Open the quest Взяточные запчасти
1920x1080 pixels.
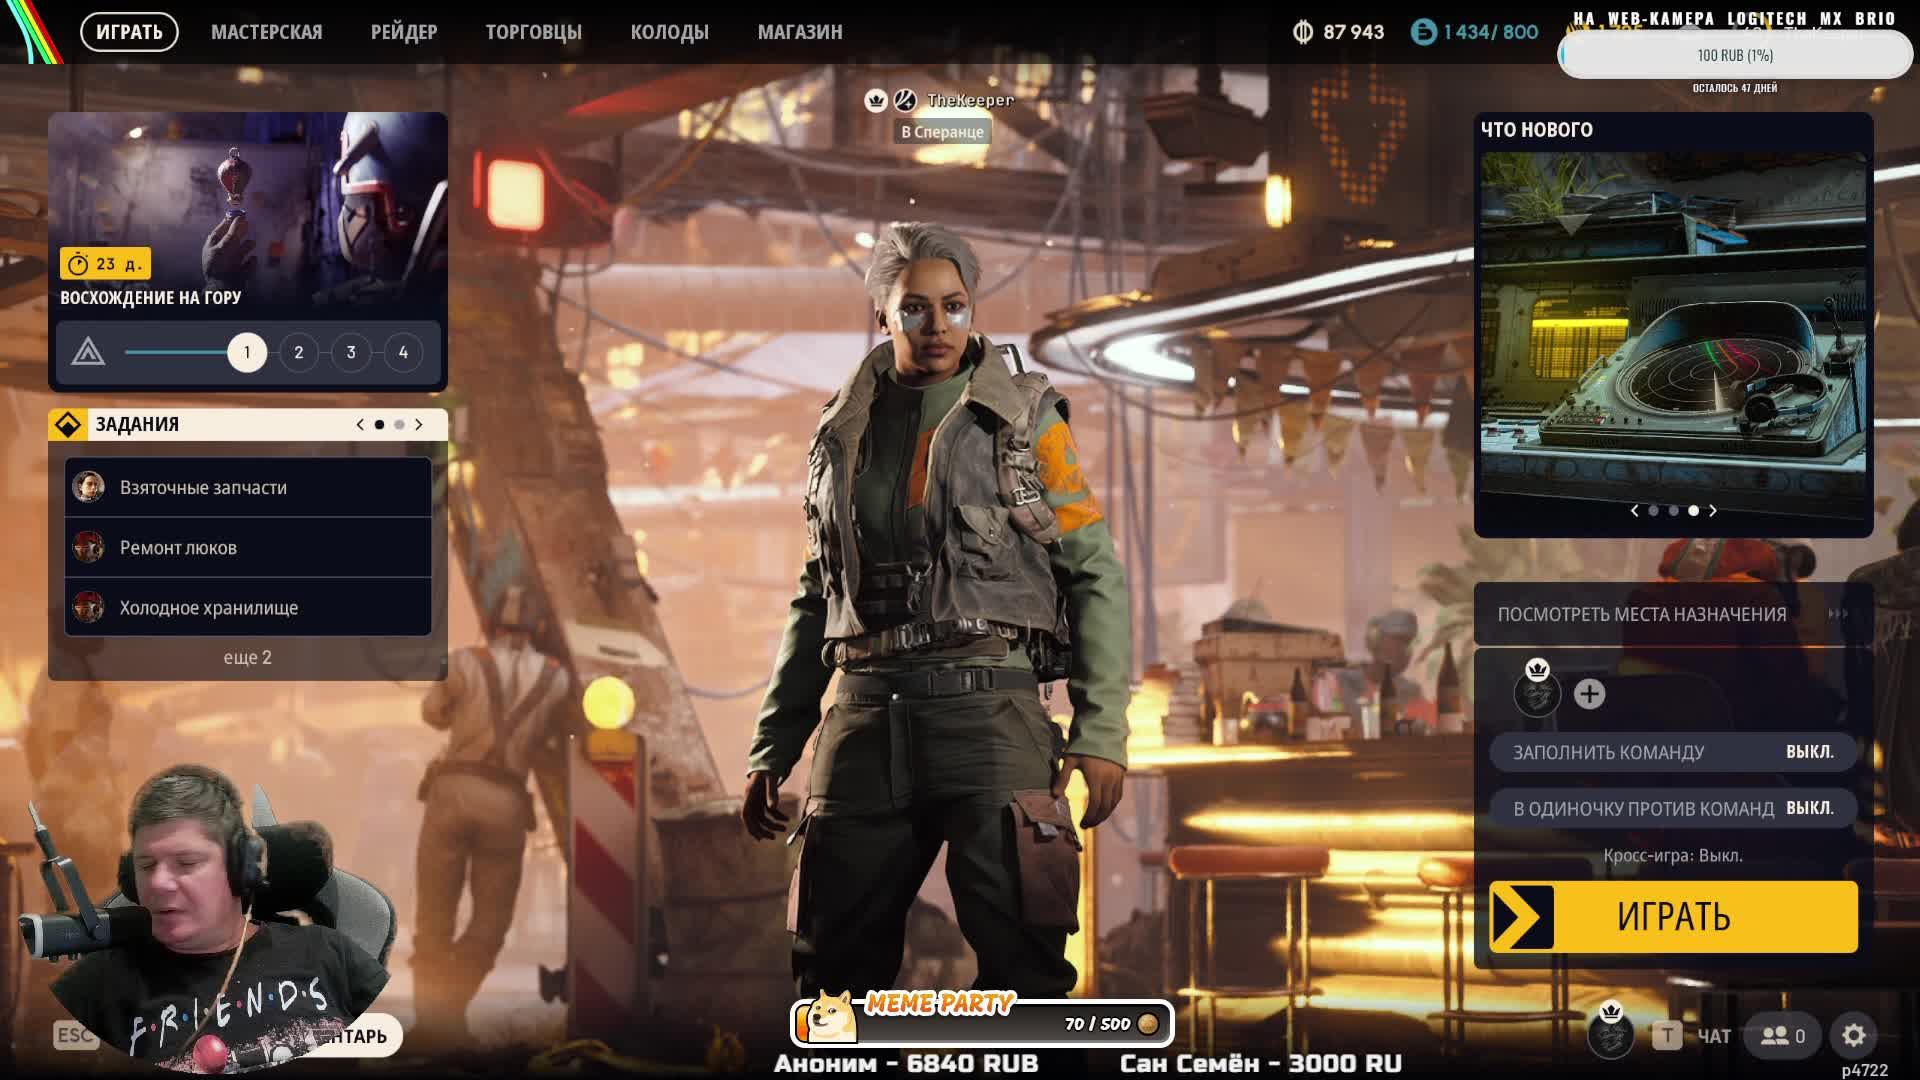tap(248, 487)
